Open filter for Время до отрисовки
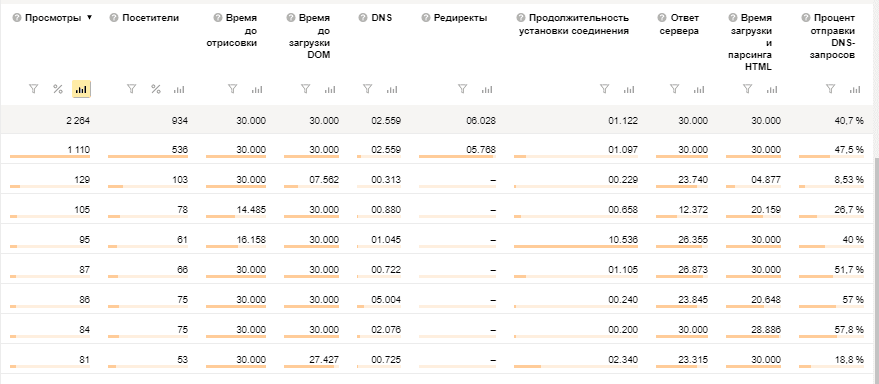Screen dimensions: 879x384 pos(233,89)
